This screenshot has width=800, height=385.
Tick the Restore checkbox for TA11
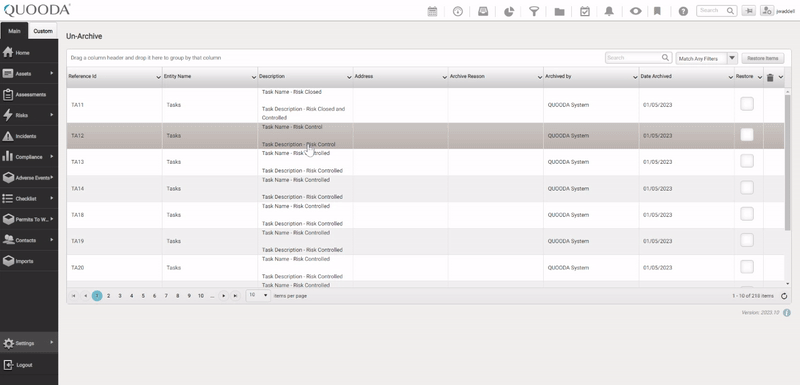coord(747,104)
